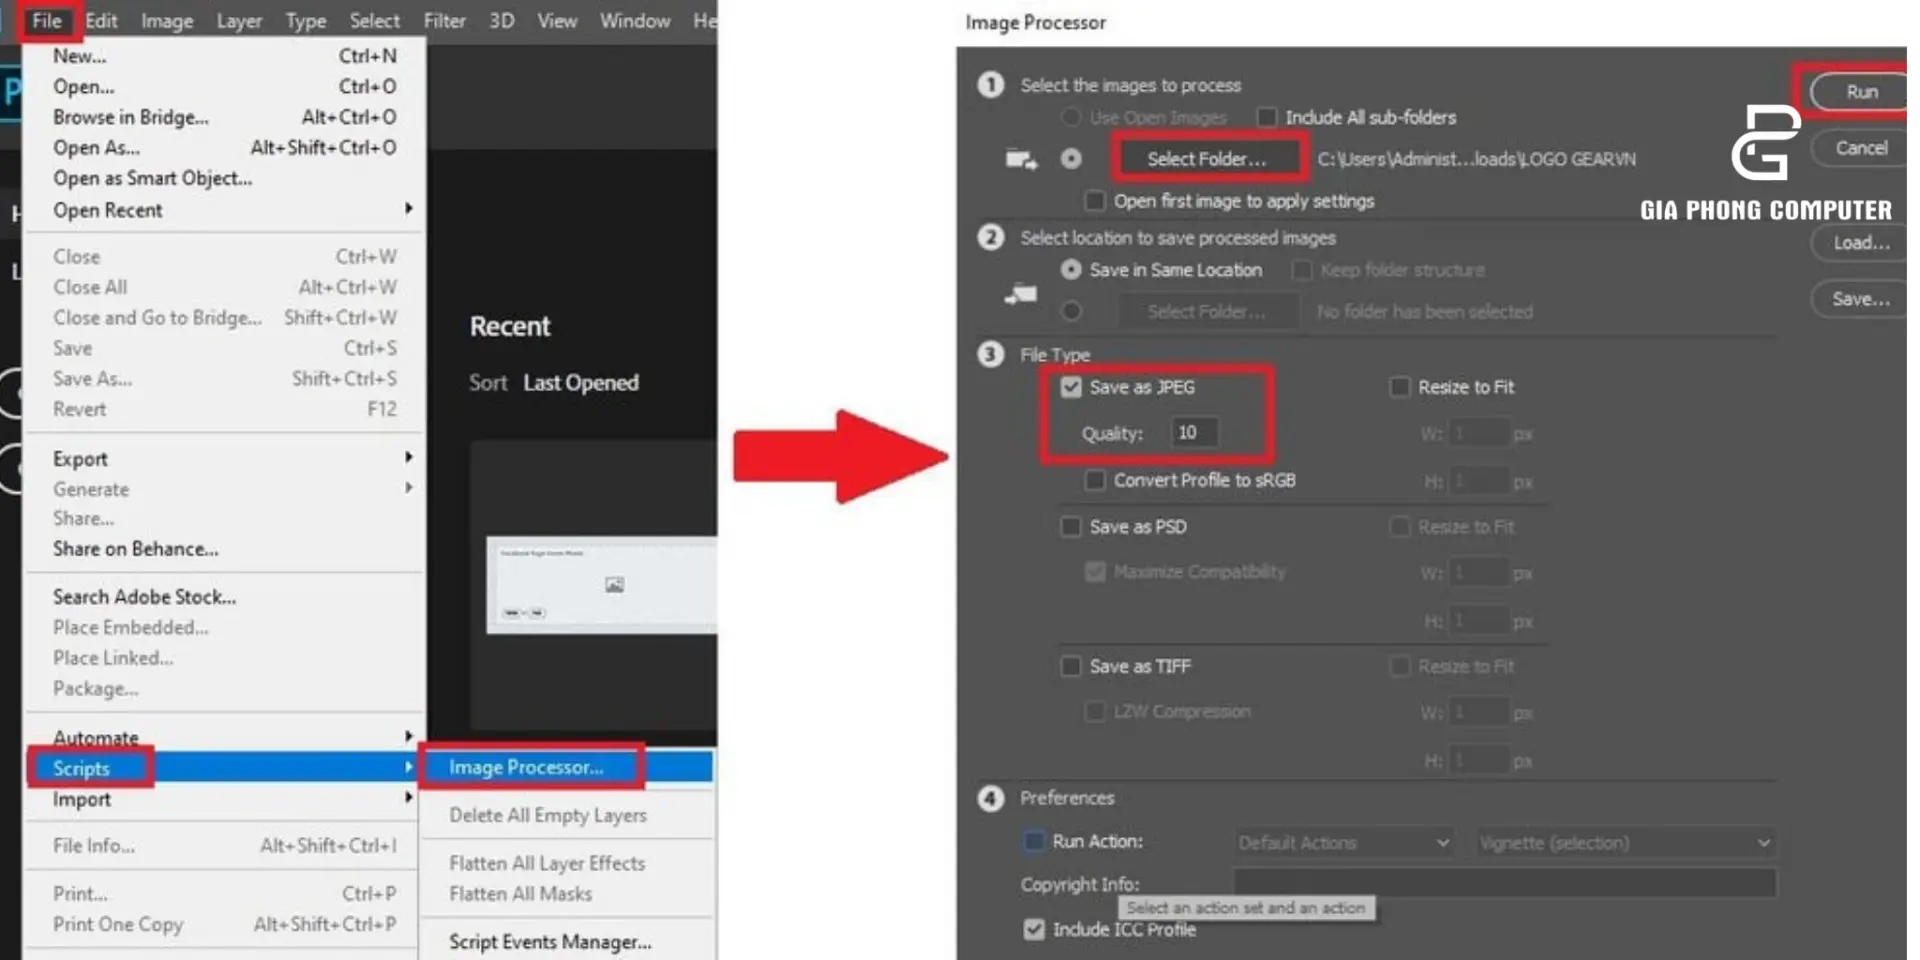
Task: Uncheck the Save as JPEG option
Action: click(1071, 387)
